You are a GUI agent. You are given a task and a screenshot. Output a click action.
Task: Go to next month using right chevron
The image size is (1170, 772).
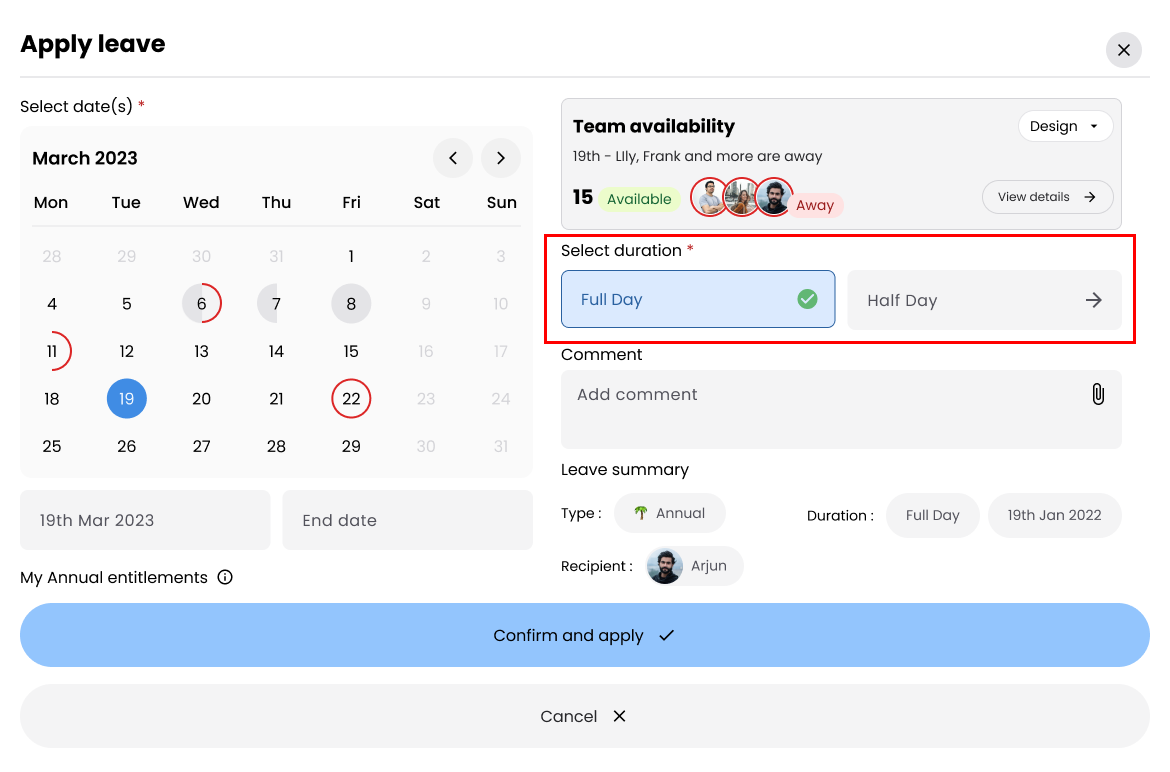click(500, 158)
